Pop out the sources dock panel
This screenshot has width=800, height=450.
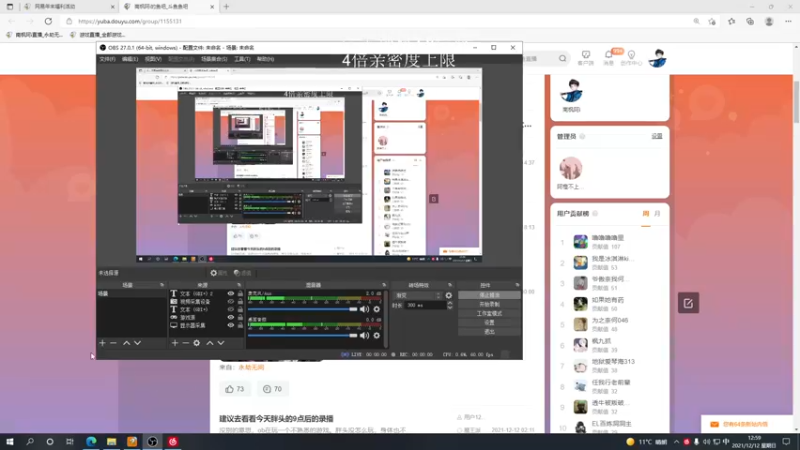pos(239,285)
